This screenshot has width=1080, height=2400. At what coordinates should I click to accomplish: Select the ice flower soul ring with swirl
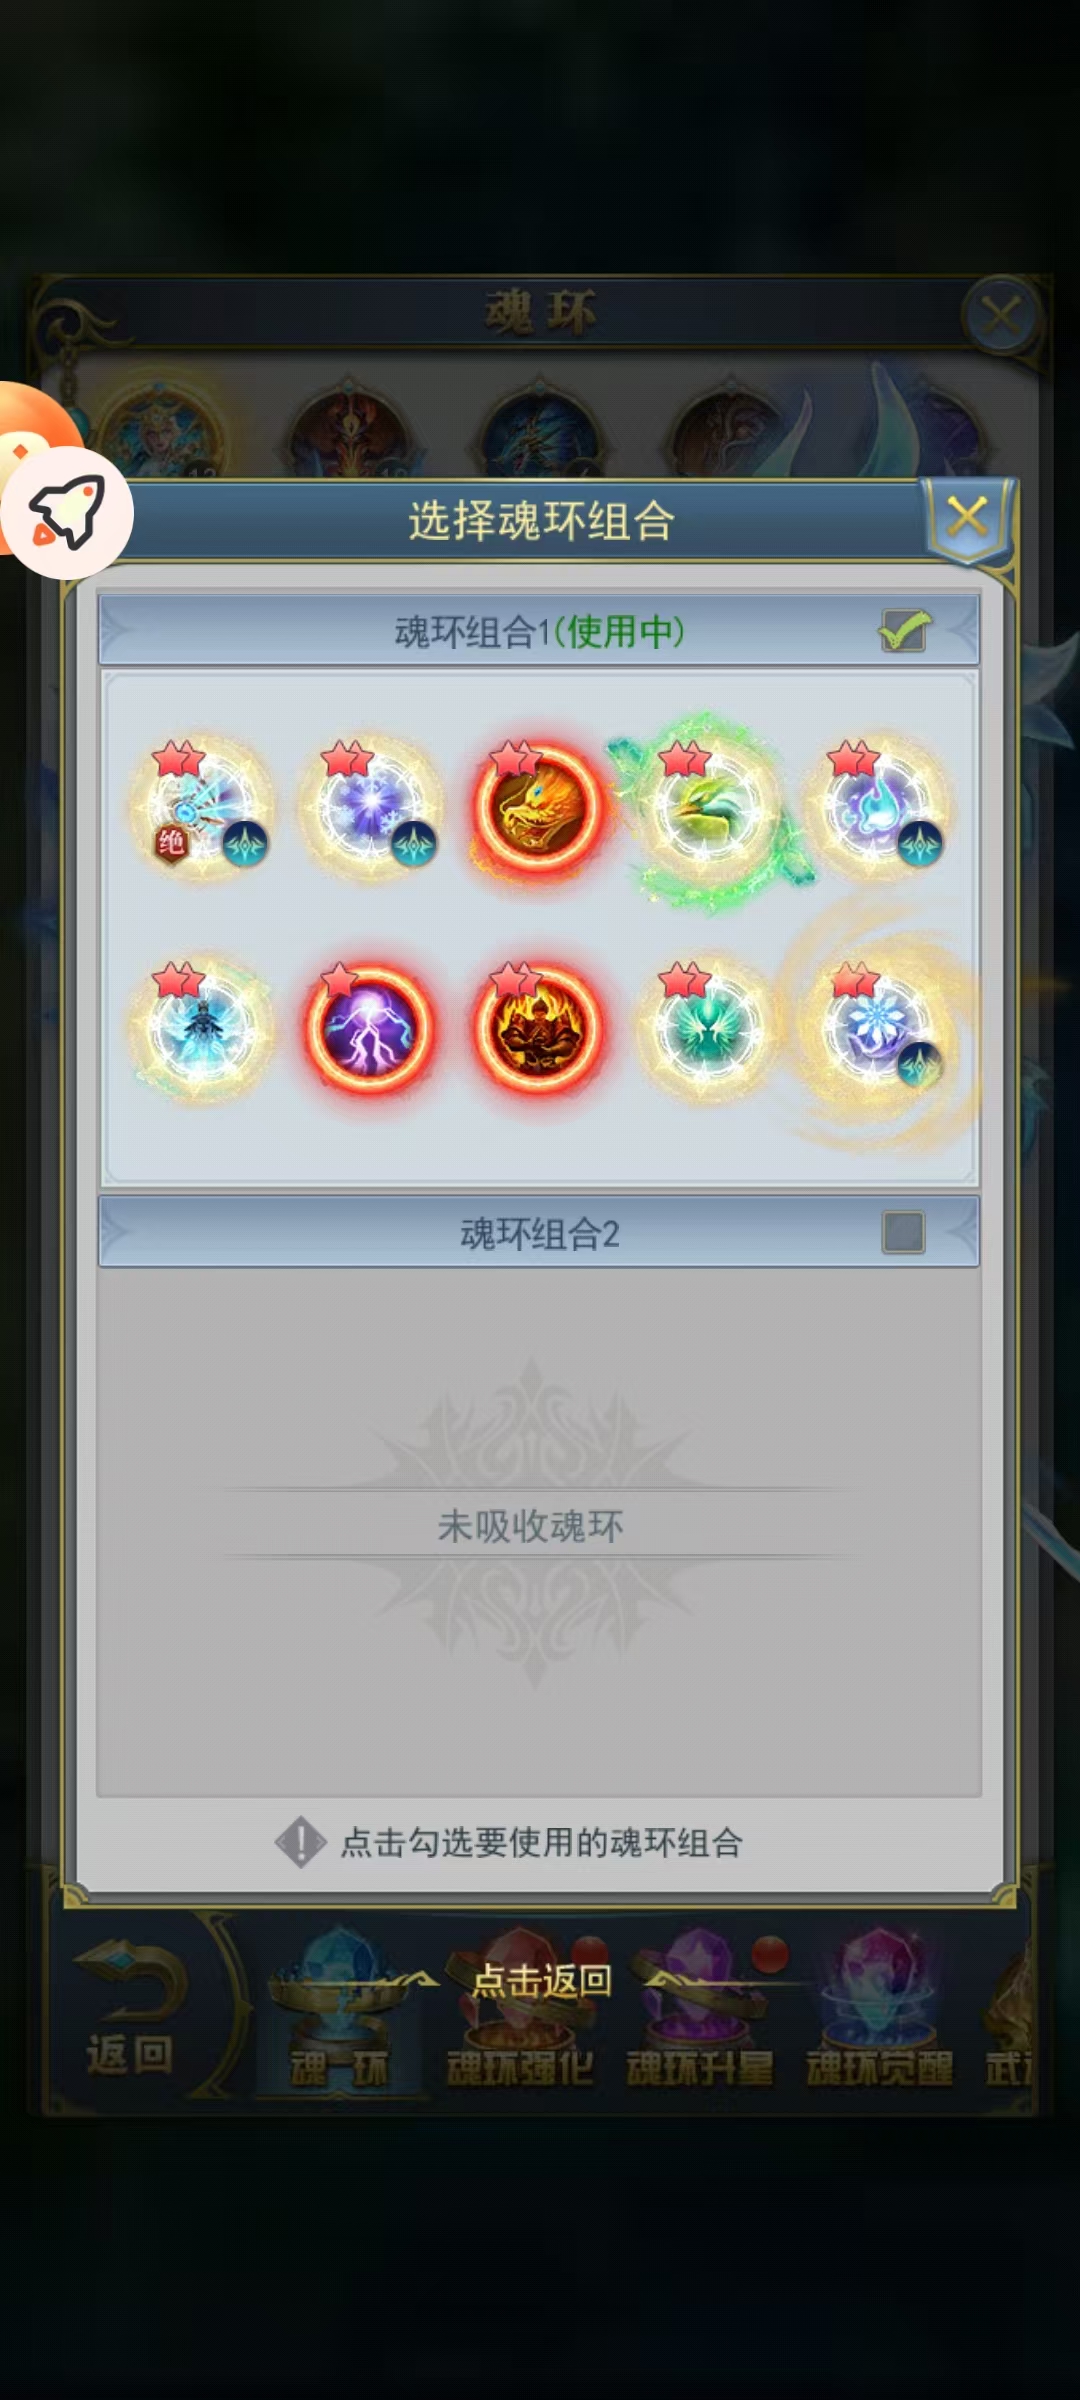coord(878,1028)
